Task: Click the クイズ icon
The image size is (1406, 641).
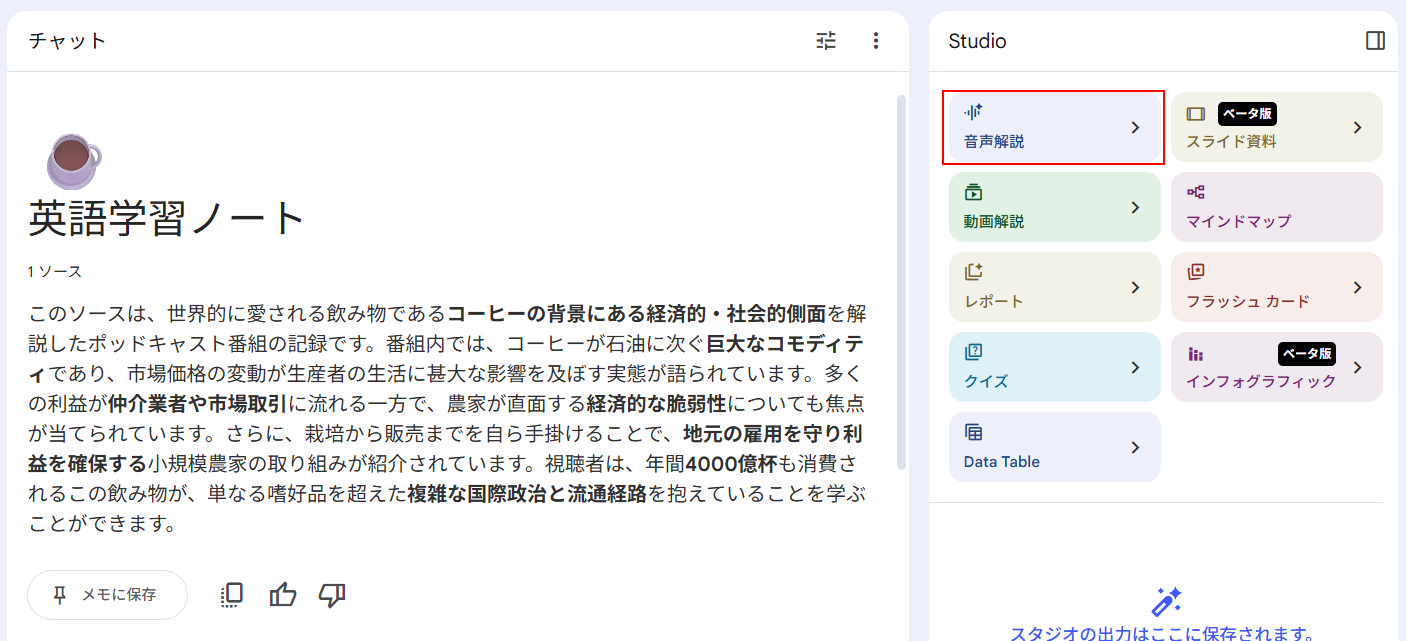Action: click(x=974, y=352)
